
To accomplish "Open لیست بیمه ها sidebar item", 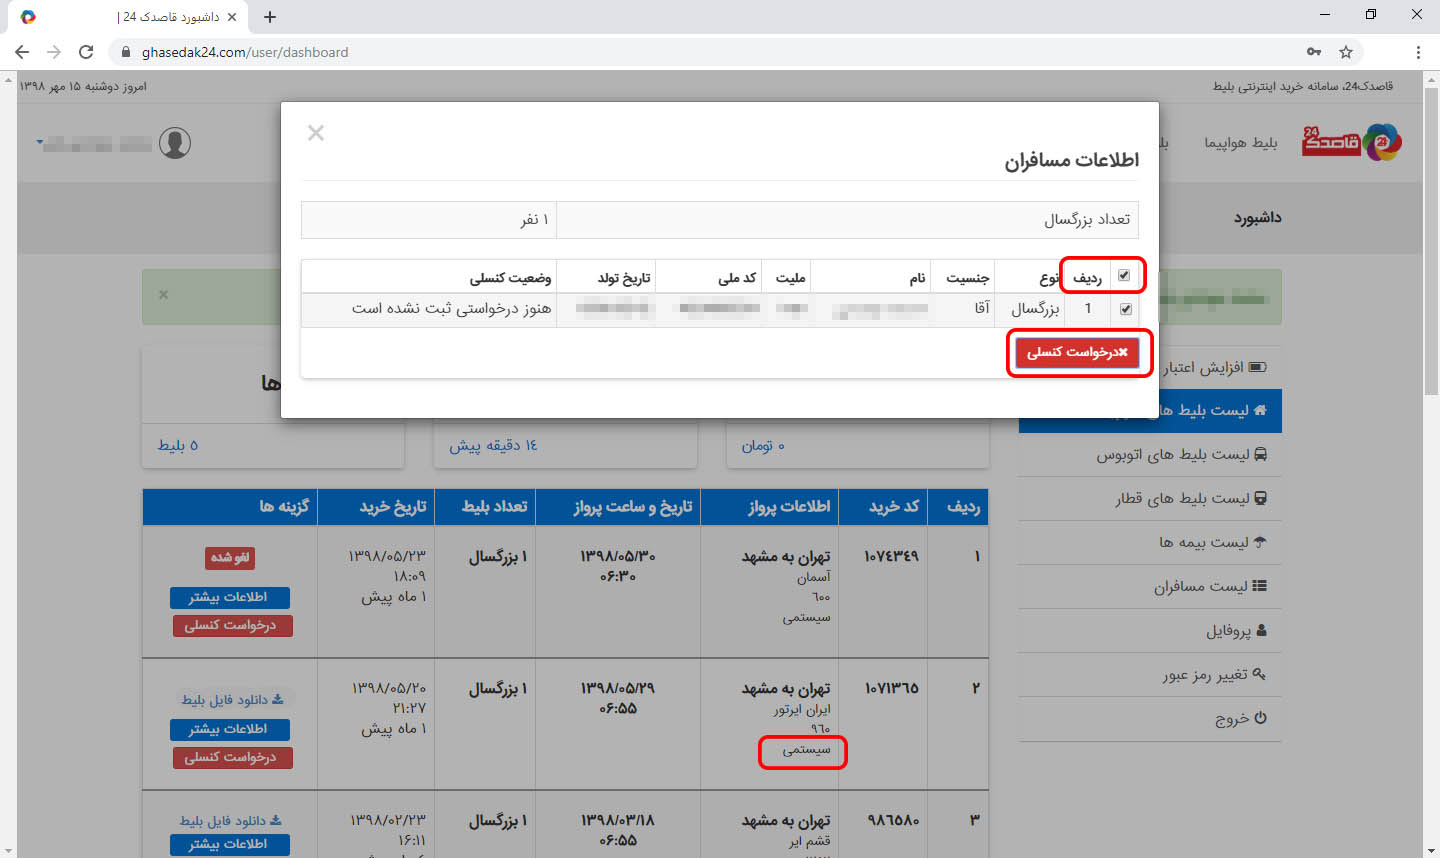I will coord(1150,542).
